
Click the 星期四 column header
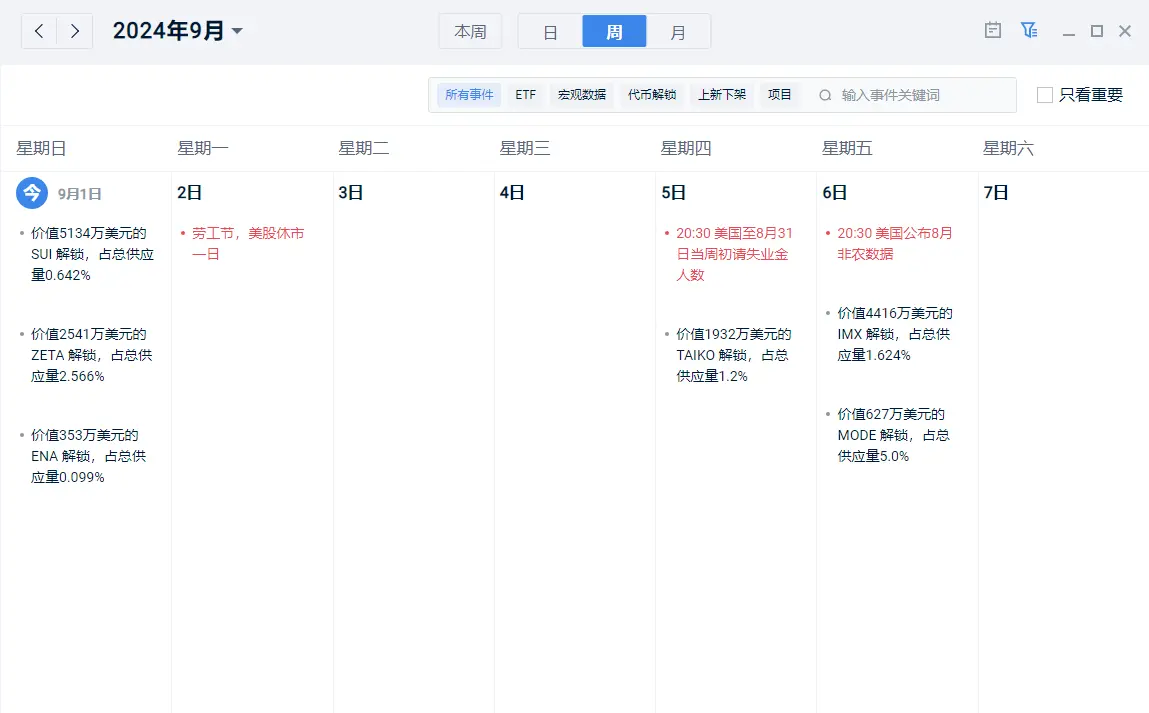click(x=686, y=148)
